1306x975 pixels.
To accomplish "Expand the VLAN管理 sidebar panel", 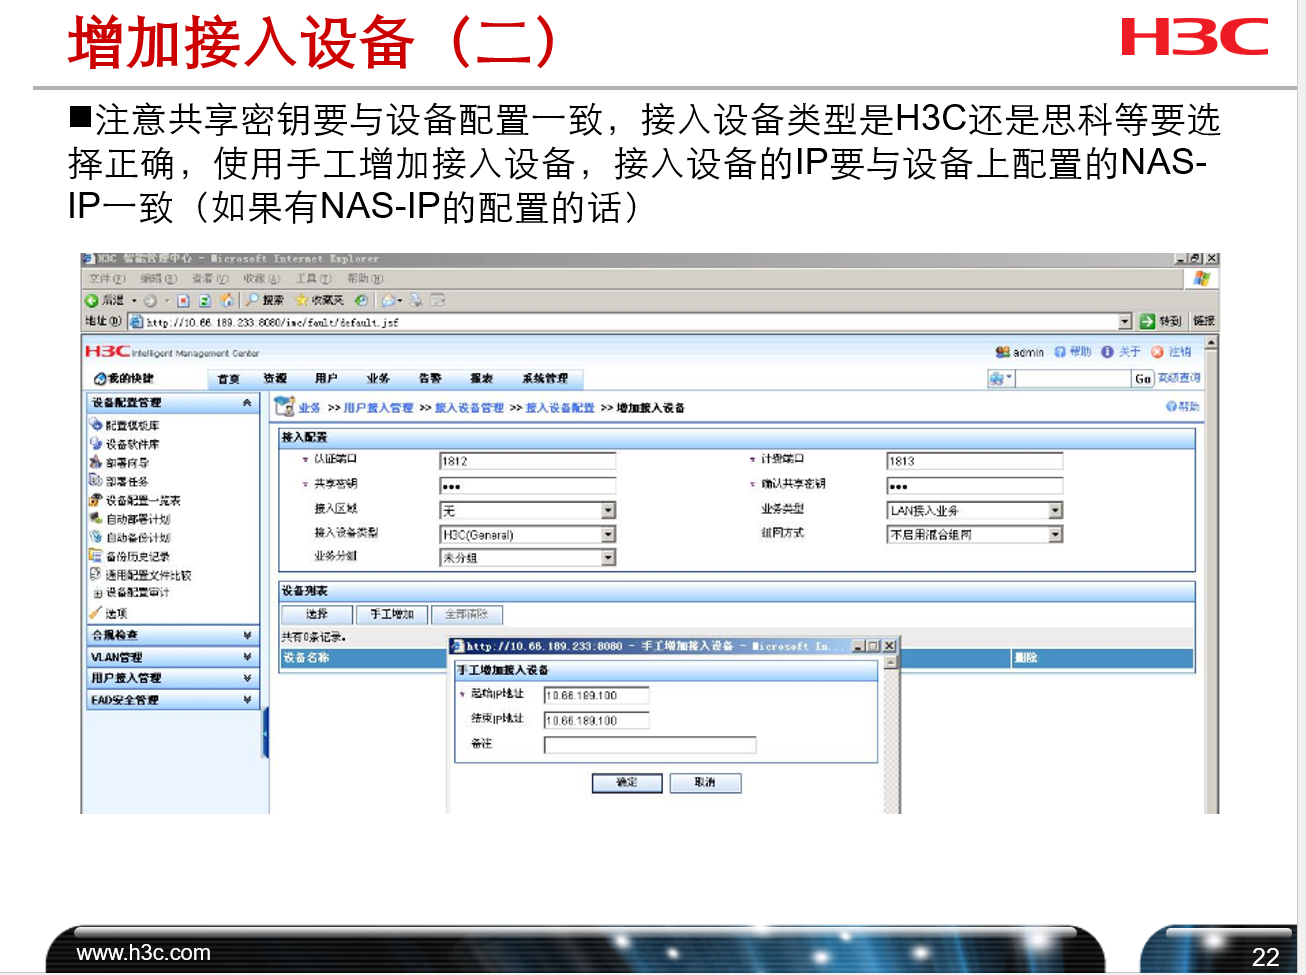I will pos(247,657).
